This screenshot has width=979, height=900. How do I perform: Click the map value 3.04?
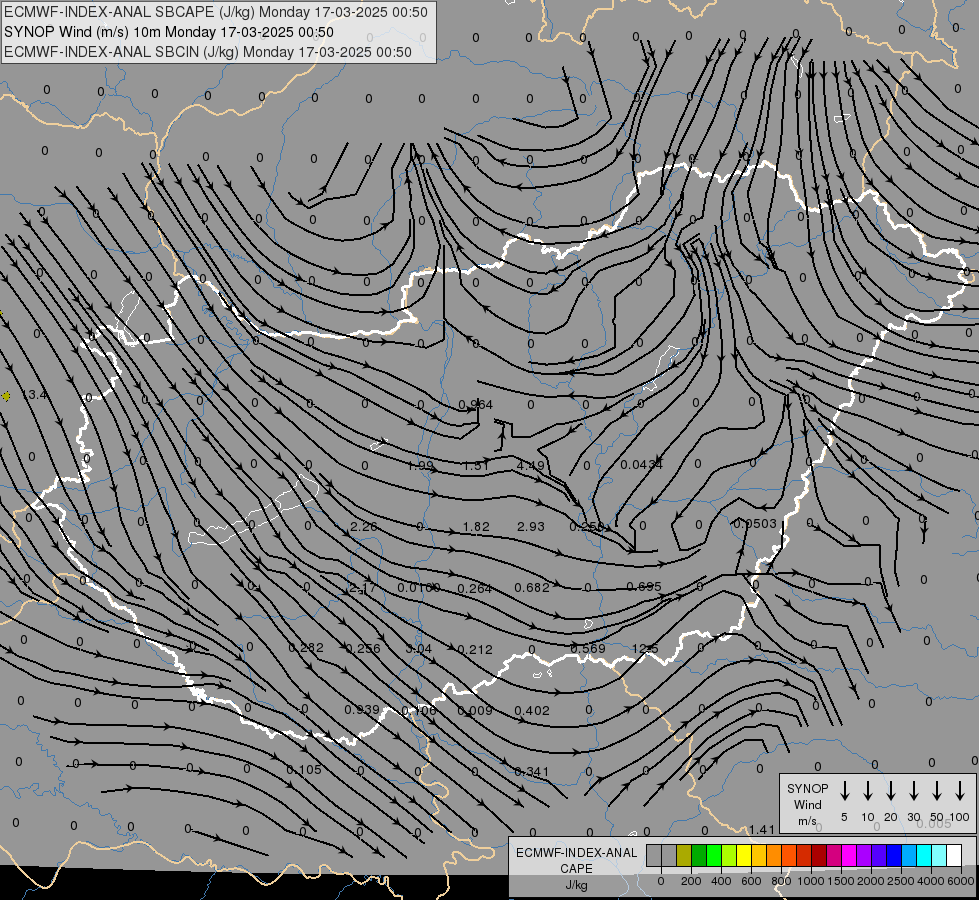click(418, 649)
